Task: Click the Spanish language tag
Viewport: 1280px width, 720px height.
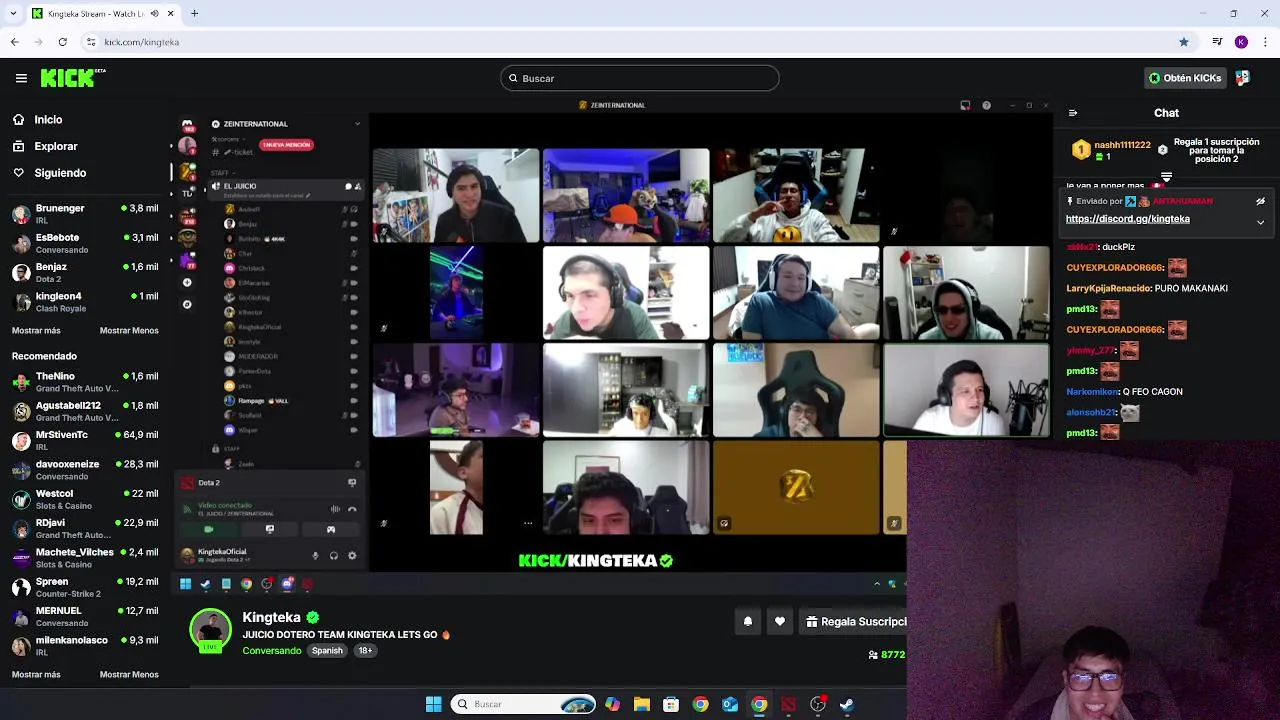Action: click(x=327, y=651)
